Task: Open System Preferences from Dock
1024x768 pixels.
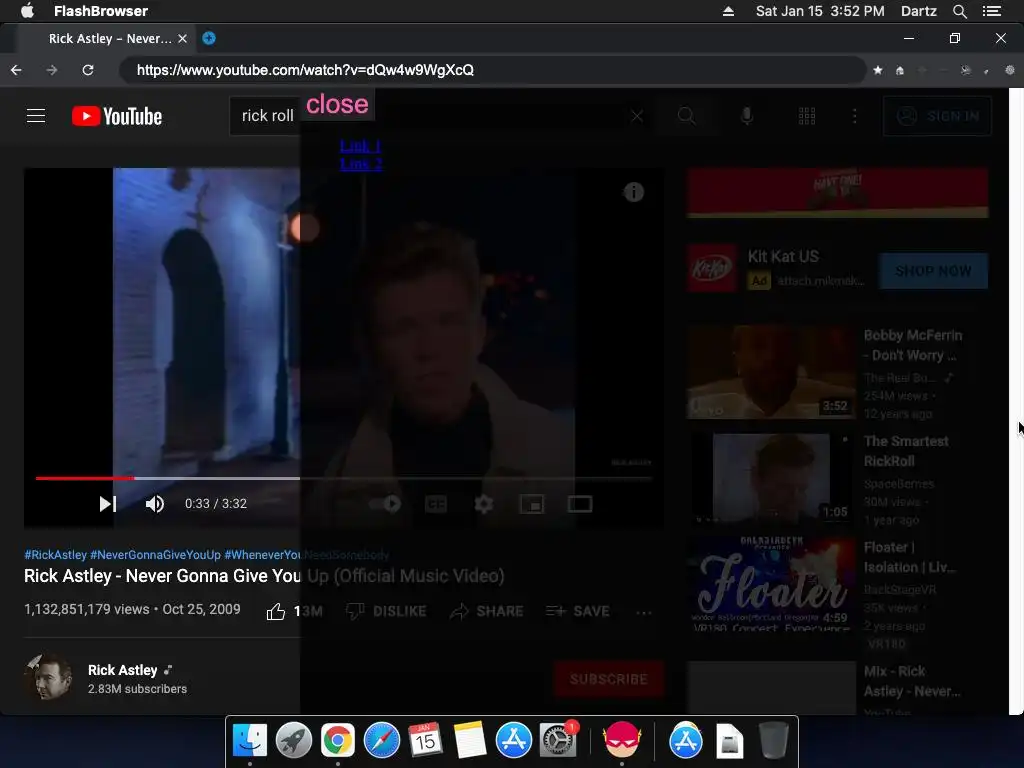Action: (558, 740)
